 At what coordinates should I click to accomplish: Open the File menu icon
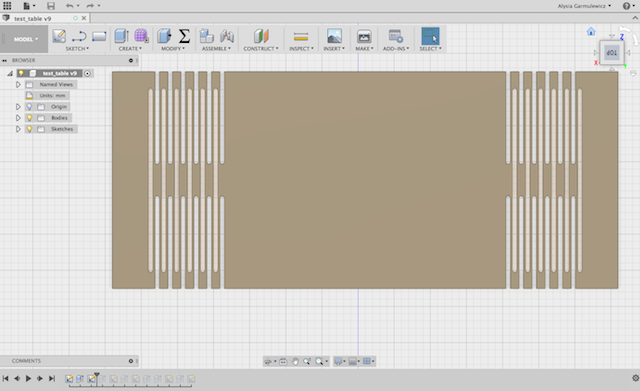27,6
